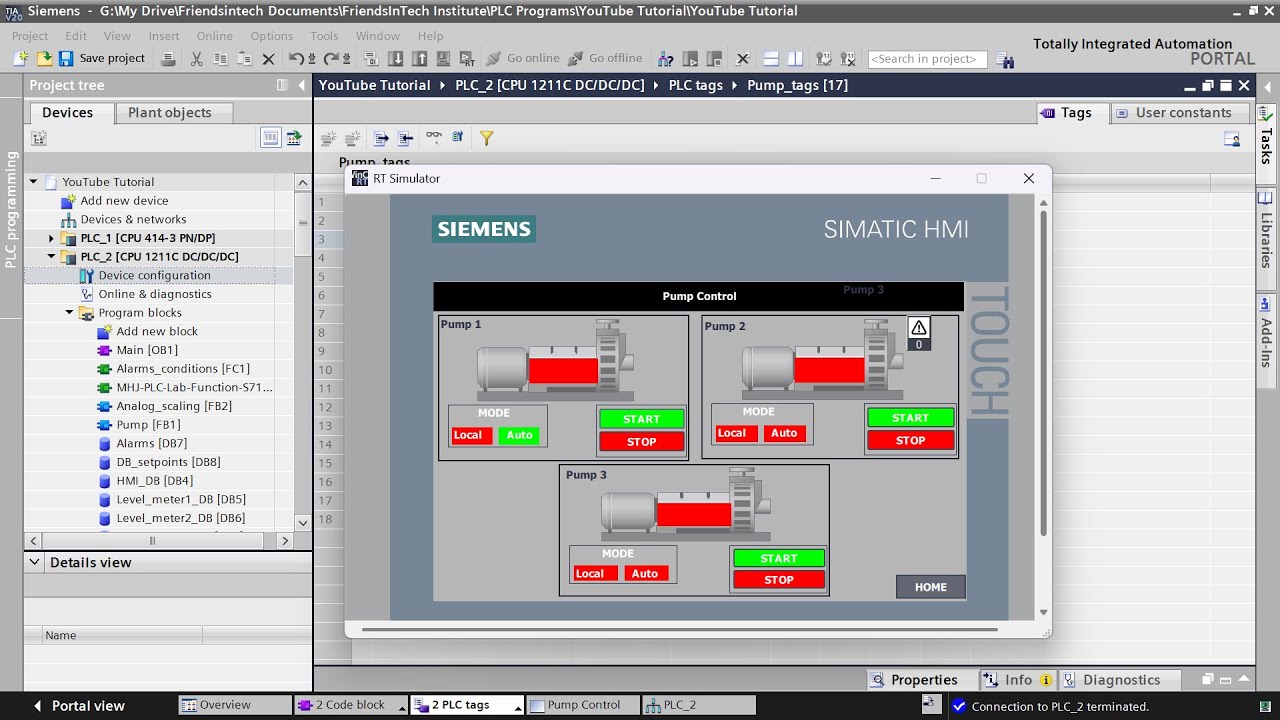
Task: Click the Print icon in toolbar
Action: coord(169,59)
